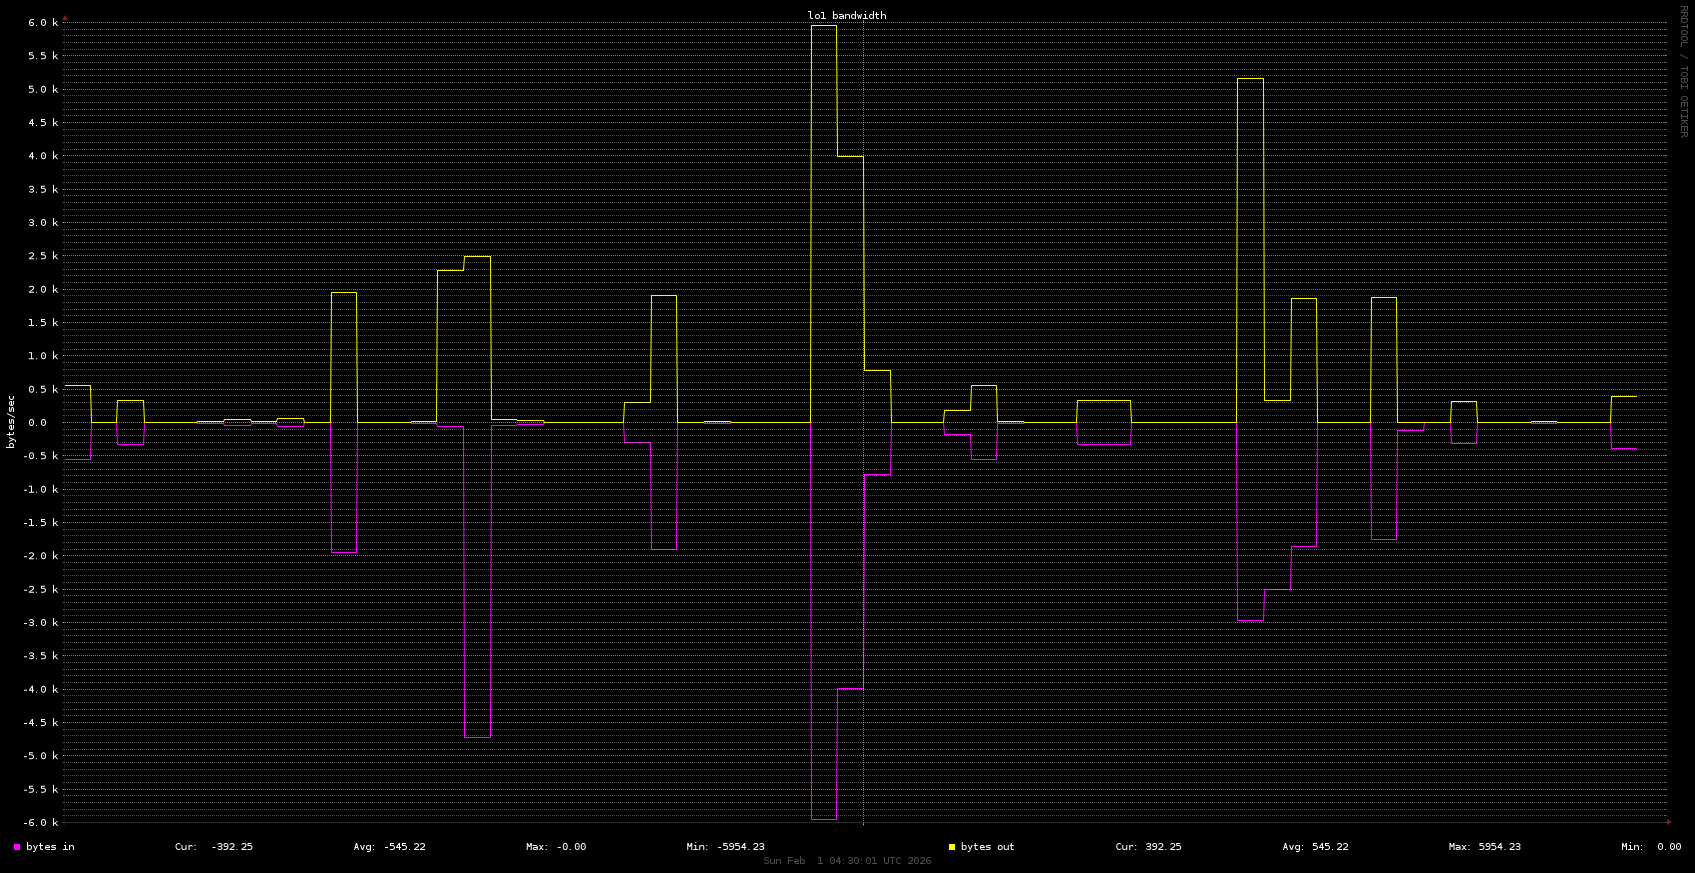Viewport: 1695px width, 873px height.
Task: Click the timestamp "Sun Feb 1 04:30:01 UTC 2026"
Action: pos(846,861)
